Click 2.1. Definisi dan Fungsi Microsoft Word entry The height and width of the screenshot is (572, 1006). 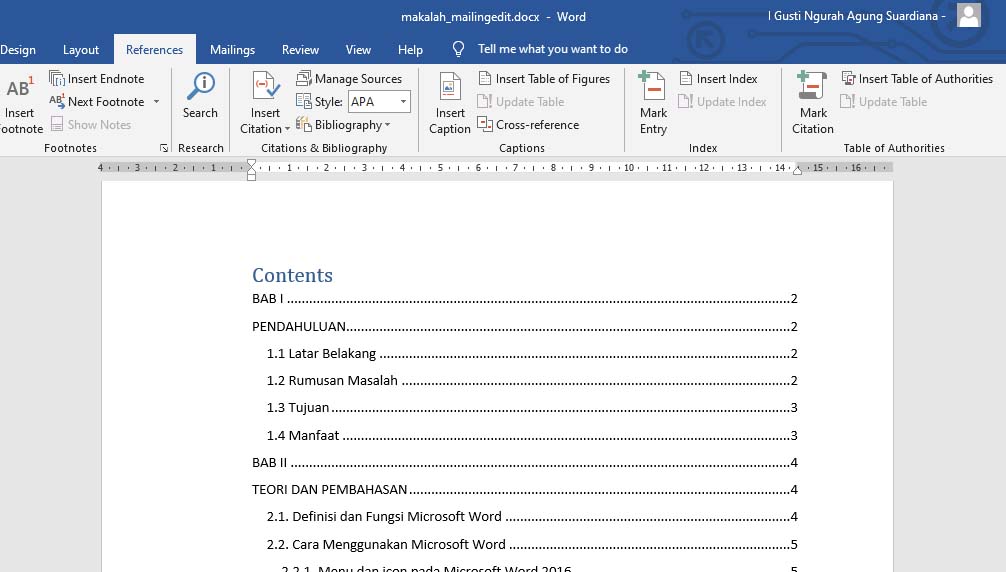(x=532, y=517)
